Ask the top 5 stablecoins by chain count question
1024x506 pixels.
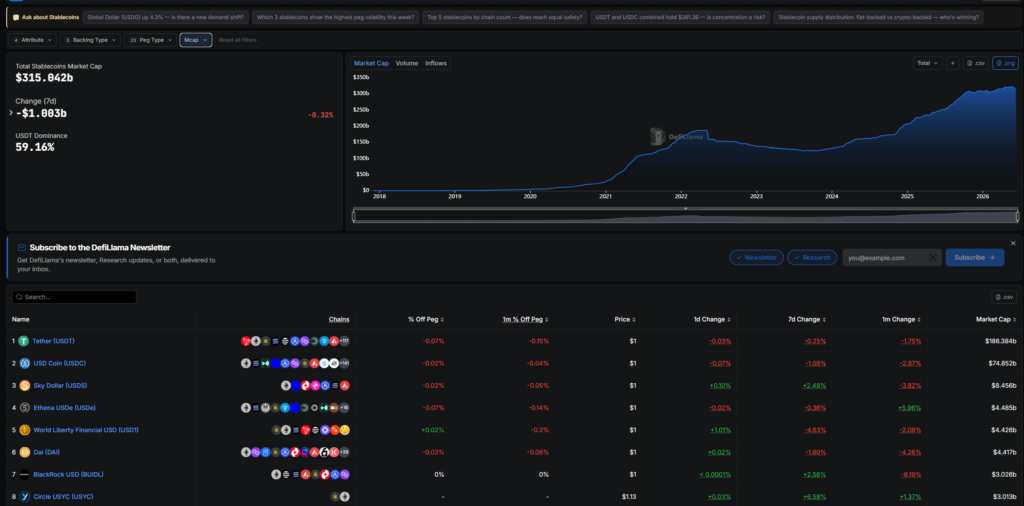click(504, 18)
